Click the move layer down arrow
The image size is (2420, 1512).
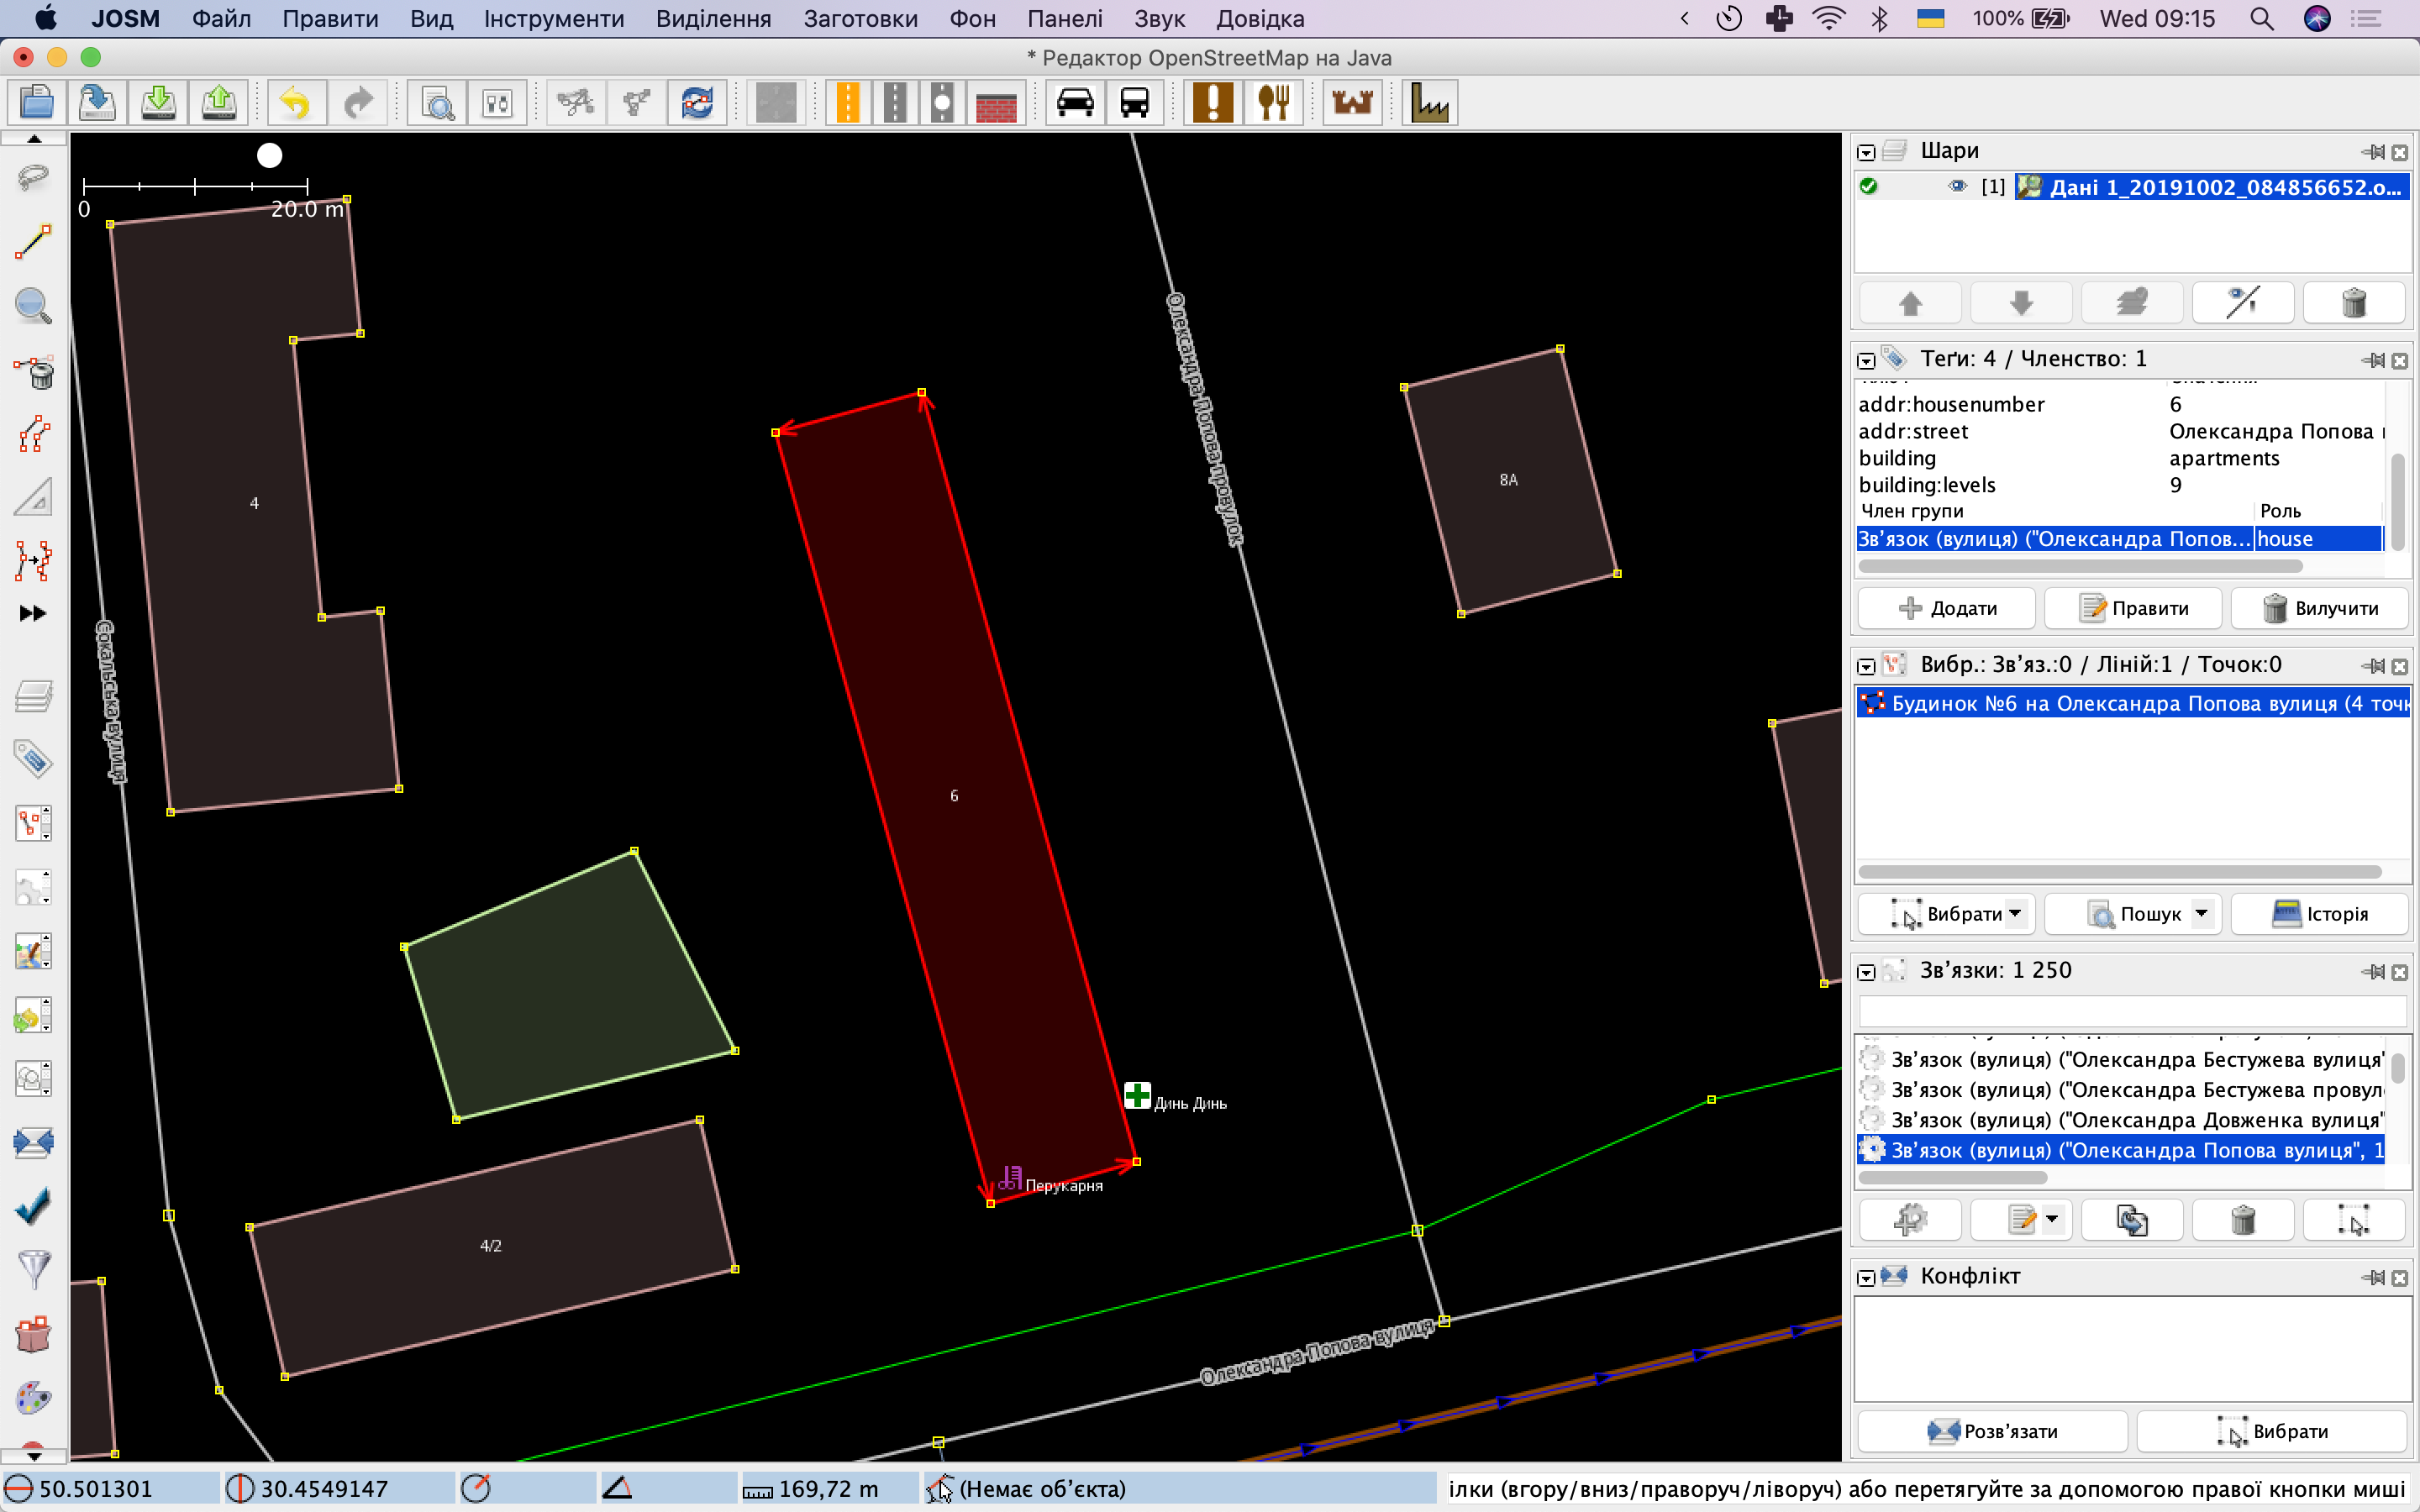point(2021,303)
